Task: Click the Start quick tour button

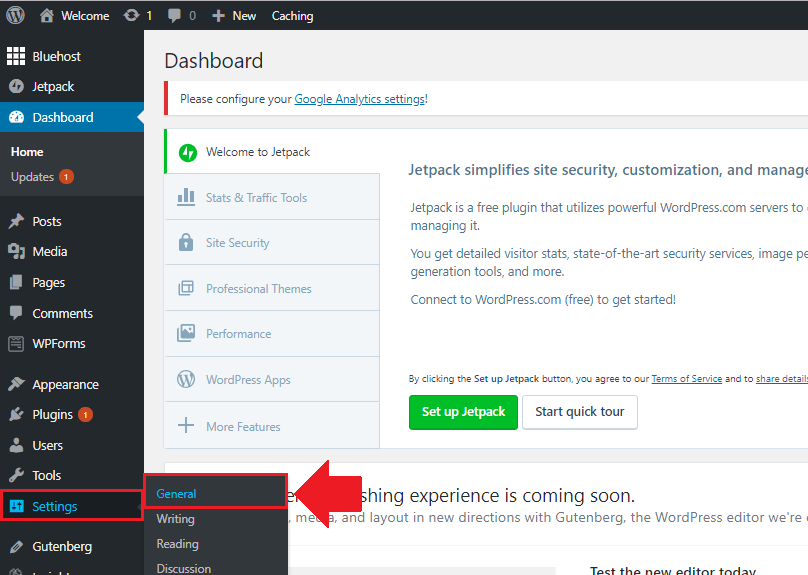Action: coord(580,412)
